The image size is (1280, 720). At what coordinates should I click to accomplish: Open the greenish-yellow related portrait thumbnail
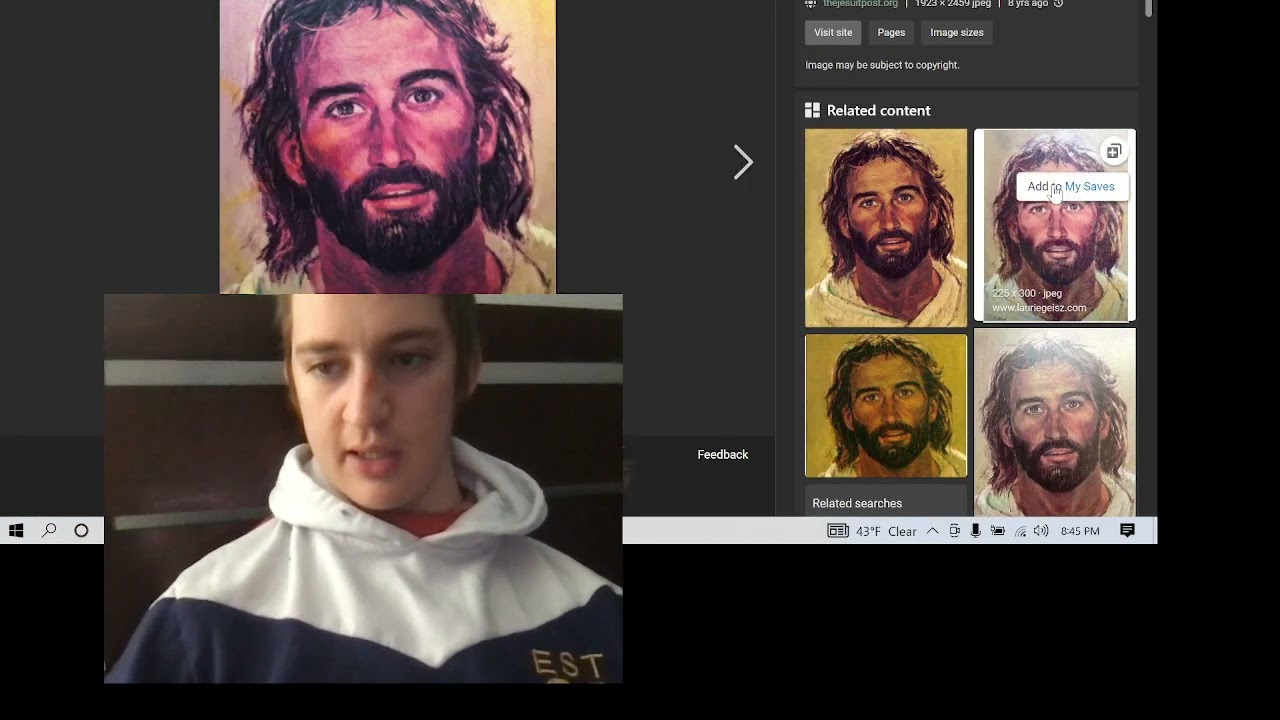886,406
